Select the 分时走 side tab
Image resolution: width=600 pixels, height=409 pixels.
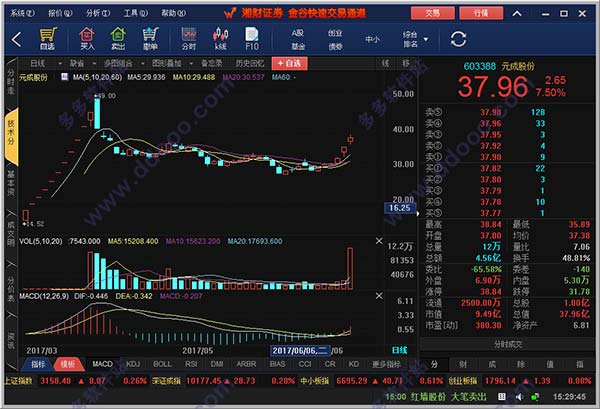coord(11,82)
